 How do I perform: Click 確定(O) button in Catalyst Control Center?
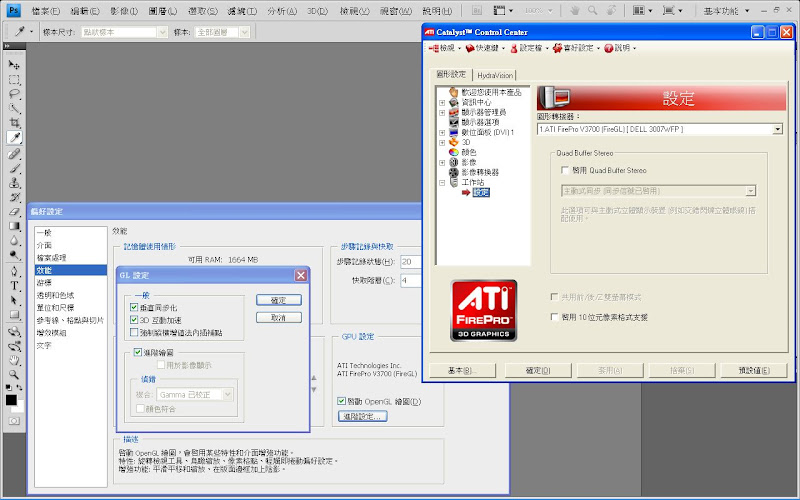click(x=538, y=370)
